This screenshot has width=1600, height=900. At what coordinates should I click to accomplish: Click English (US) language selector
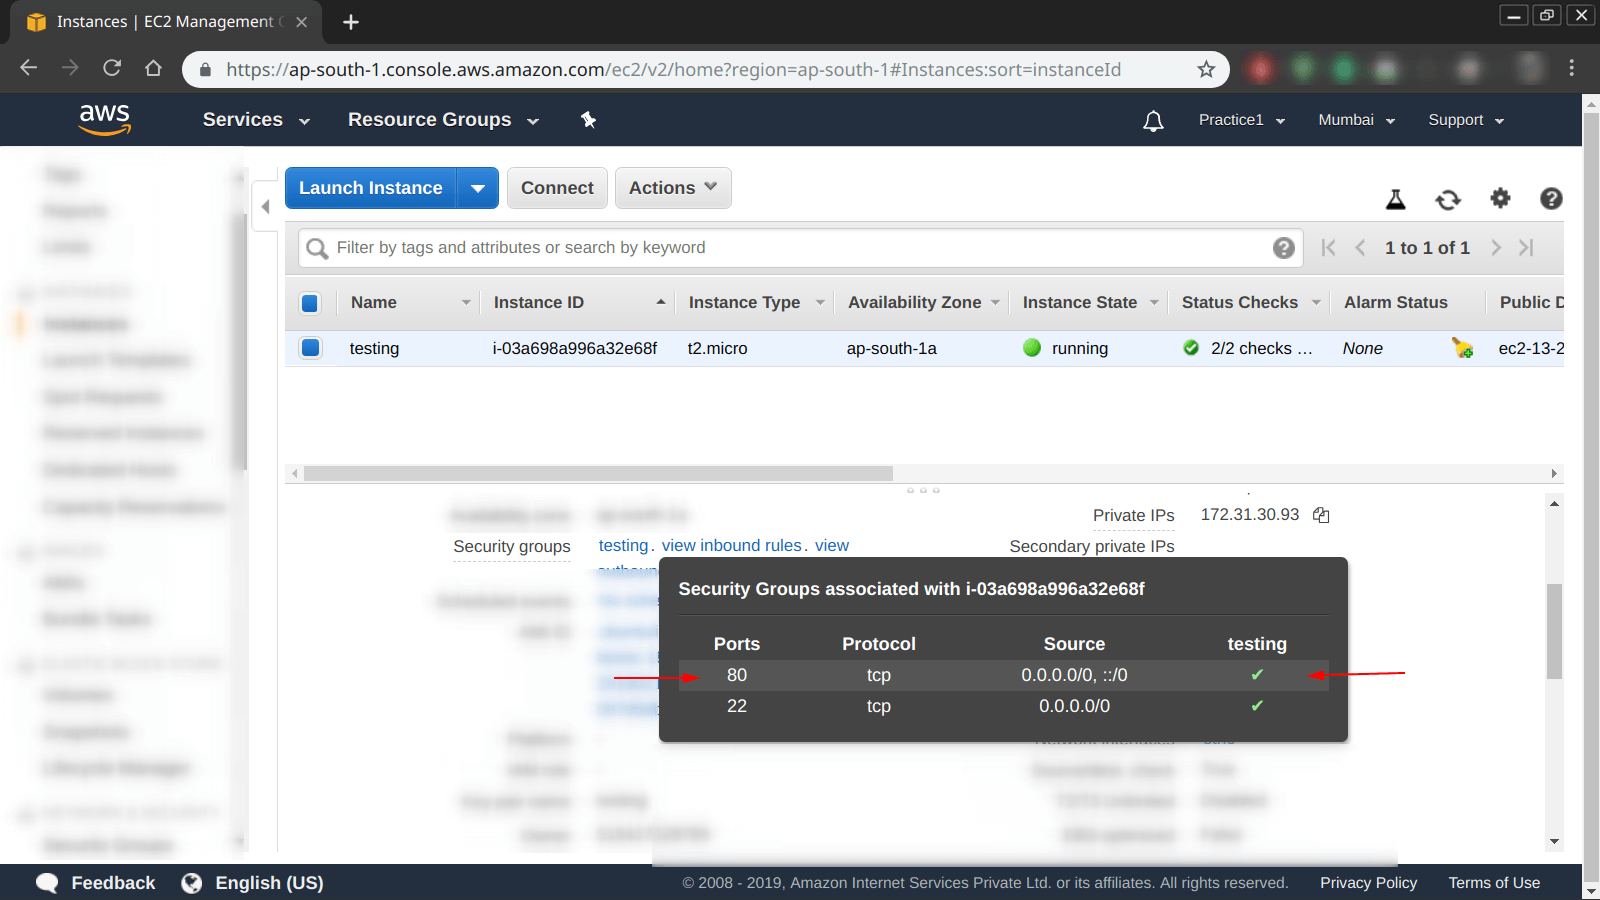(269, 883)
